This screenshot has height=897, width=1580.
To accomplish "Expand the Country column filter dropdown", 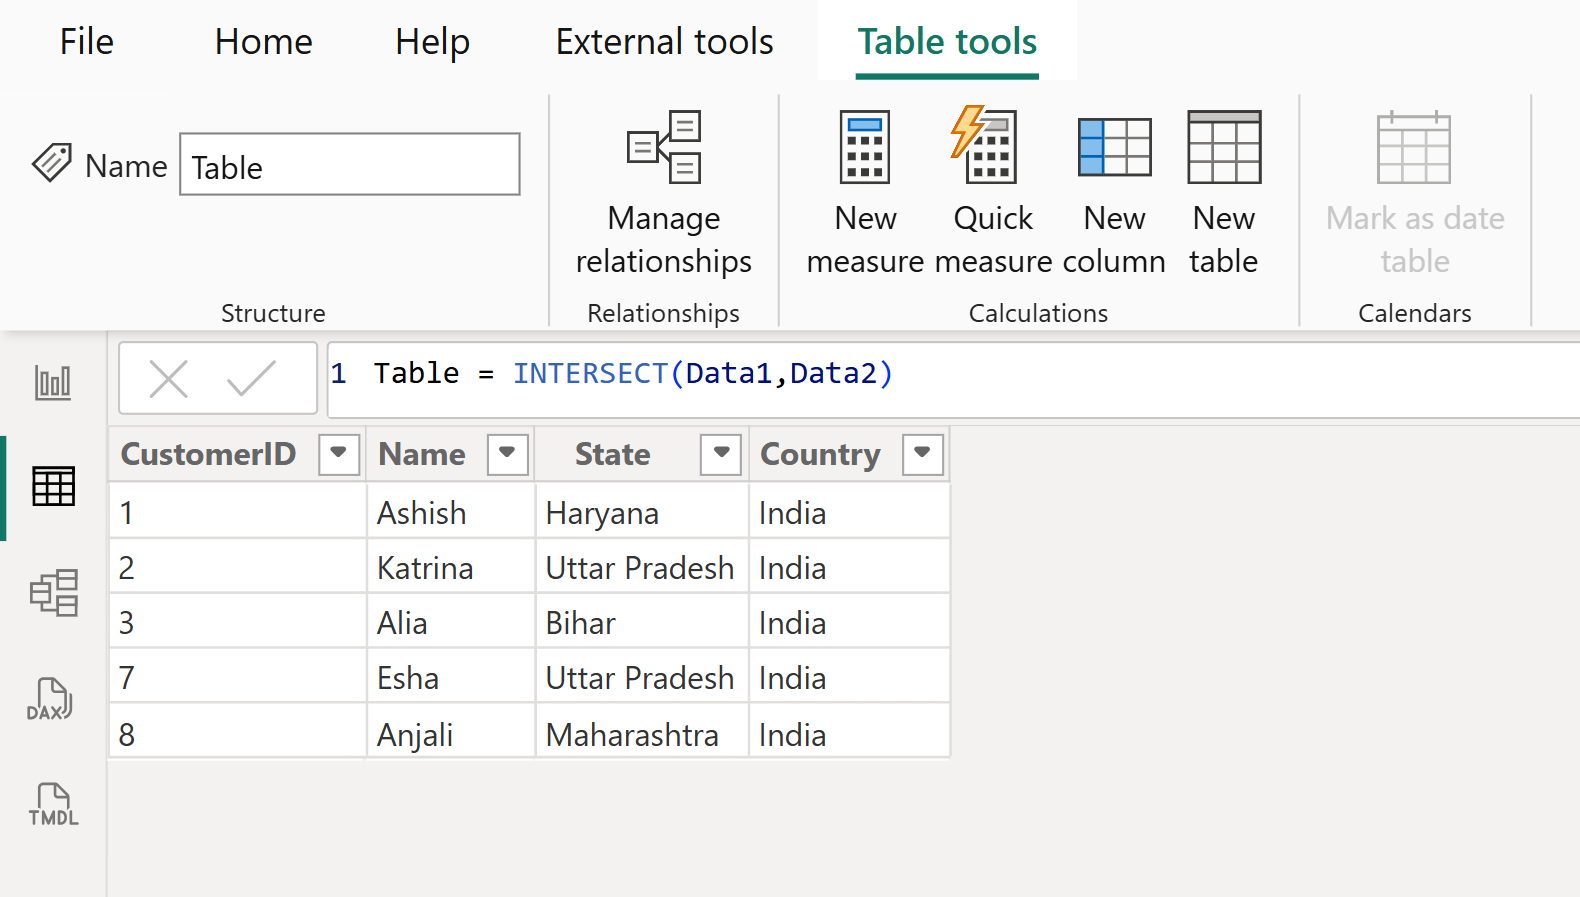I will coord(922,454).
